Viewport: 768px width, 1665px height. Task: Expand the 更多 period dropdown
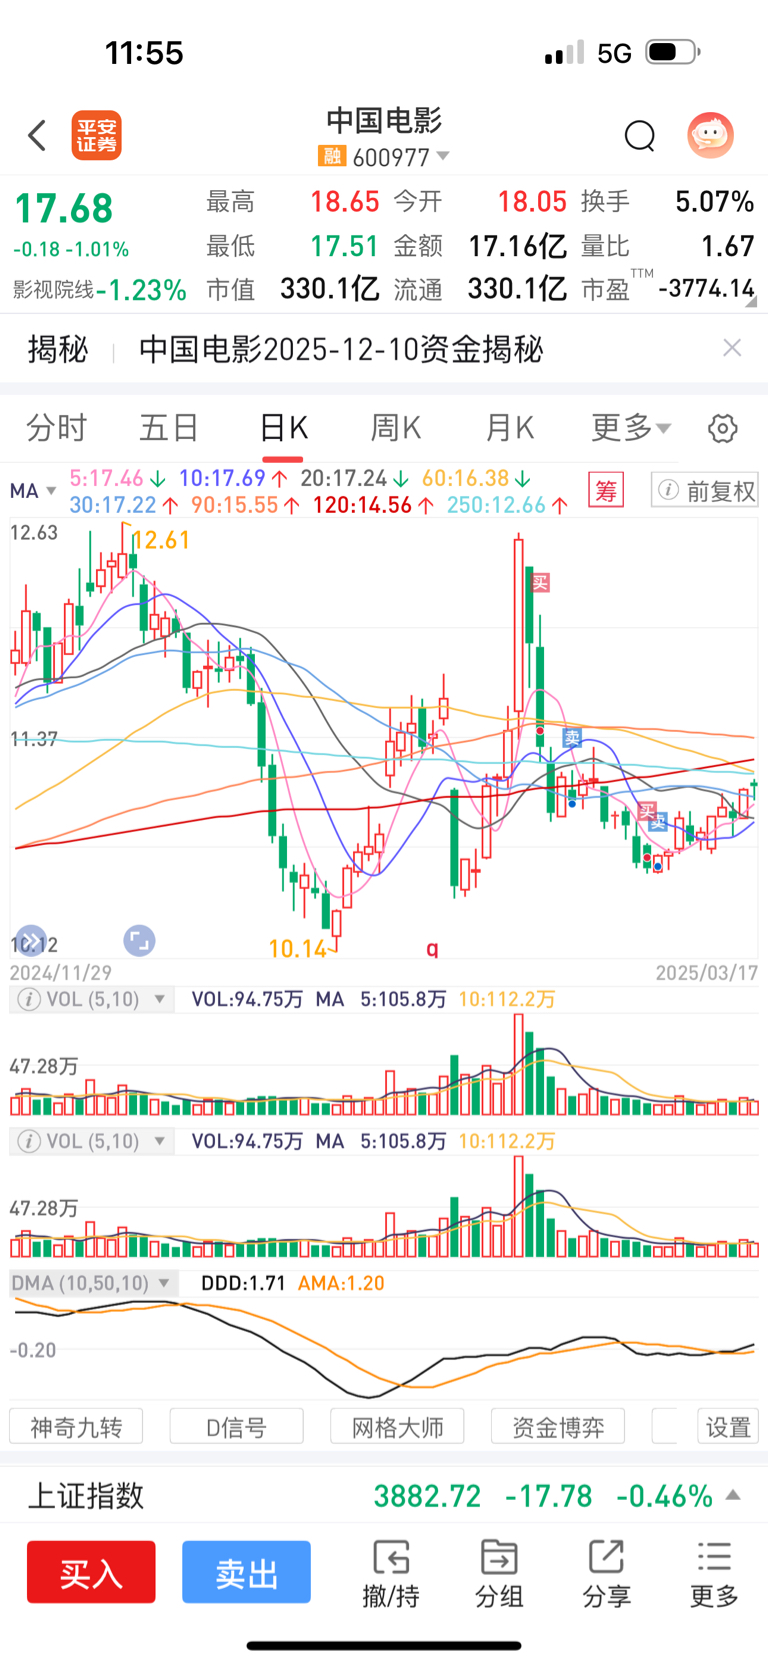point(631,428)
